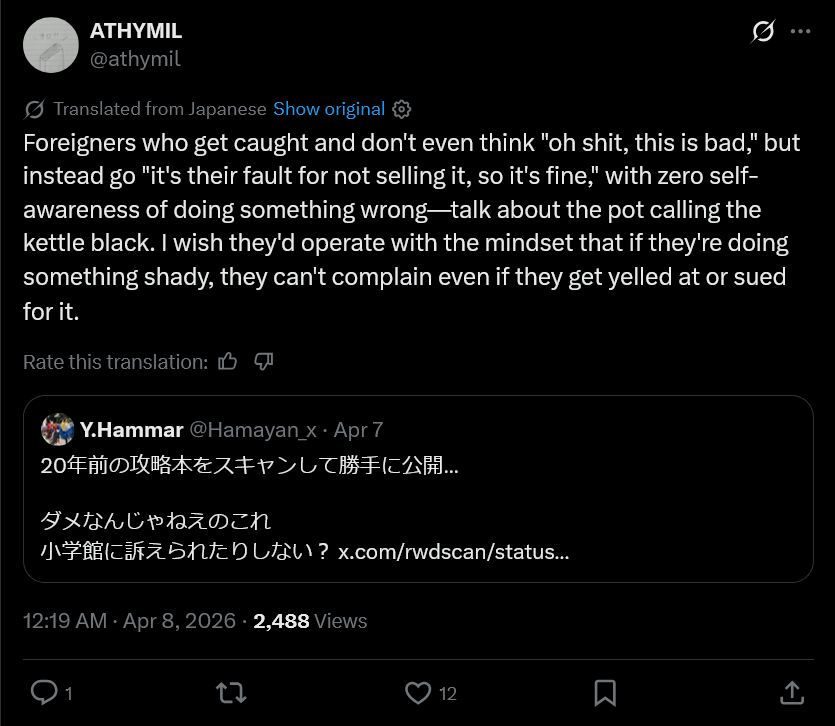Click the @athymil handle
The width and height of the screenshot is (835, 726).
[x=136, y=59]
